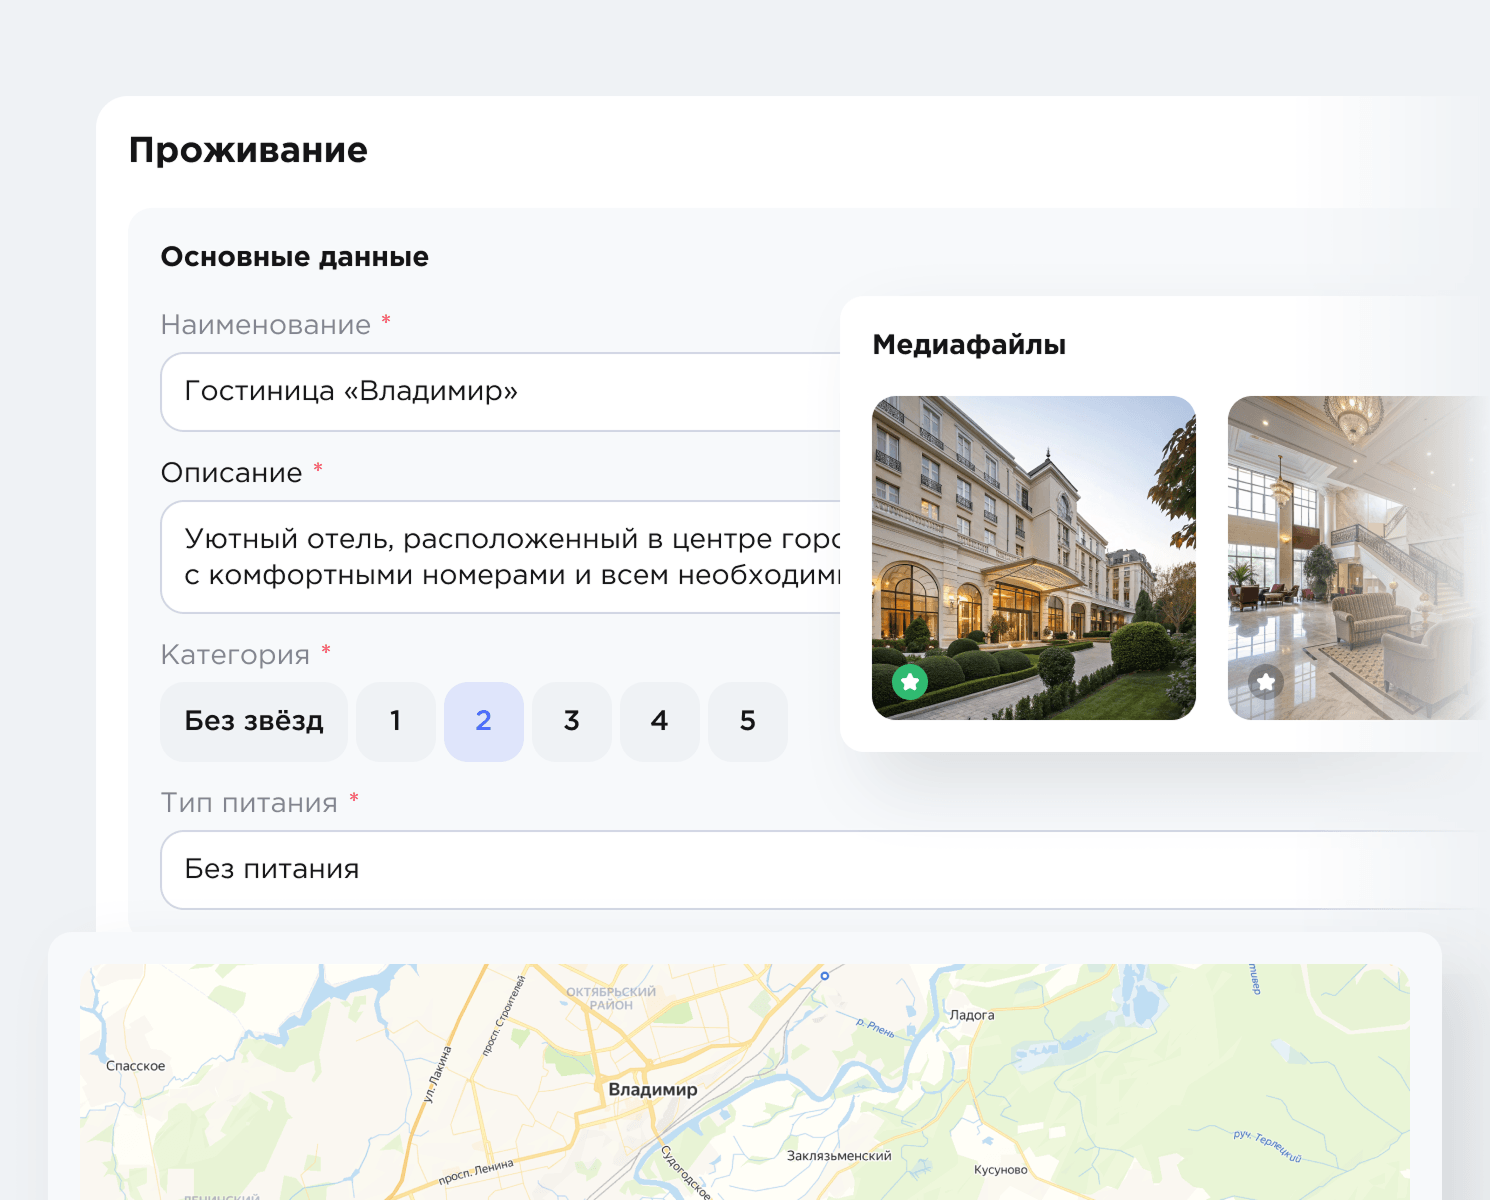1490x1200 pixels.
Task: Click the 'Спасское' label on the map
Action: (136, 1066)
